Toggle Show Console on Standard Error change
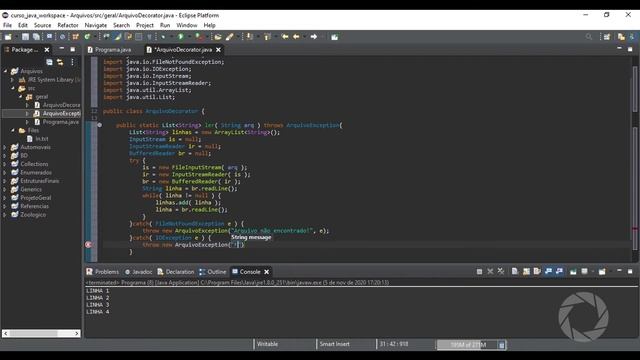The image size is (640, 360). (x=559, y=271)
